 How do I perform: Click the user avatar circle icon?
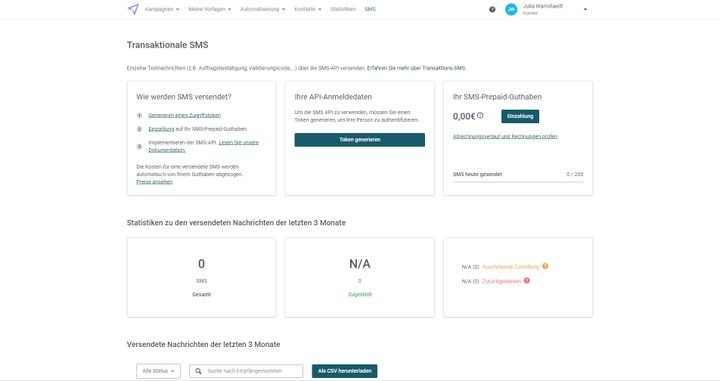click(x=511, y=9)
